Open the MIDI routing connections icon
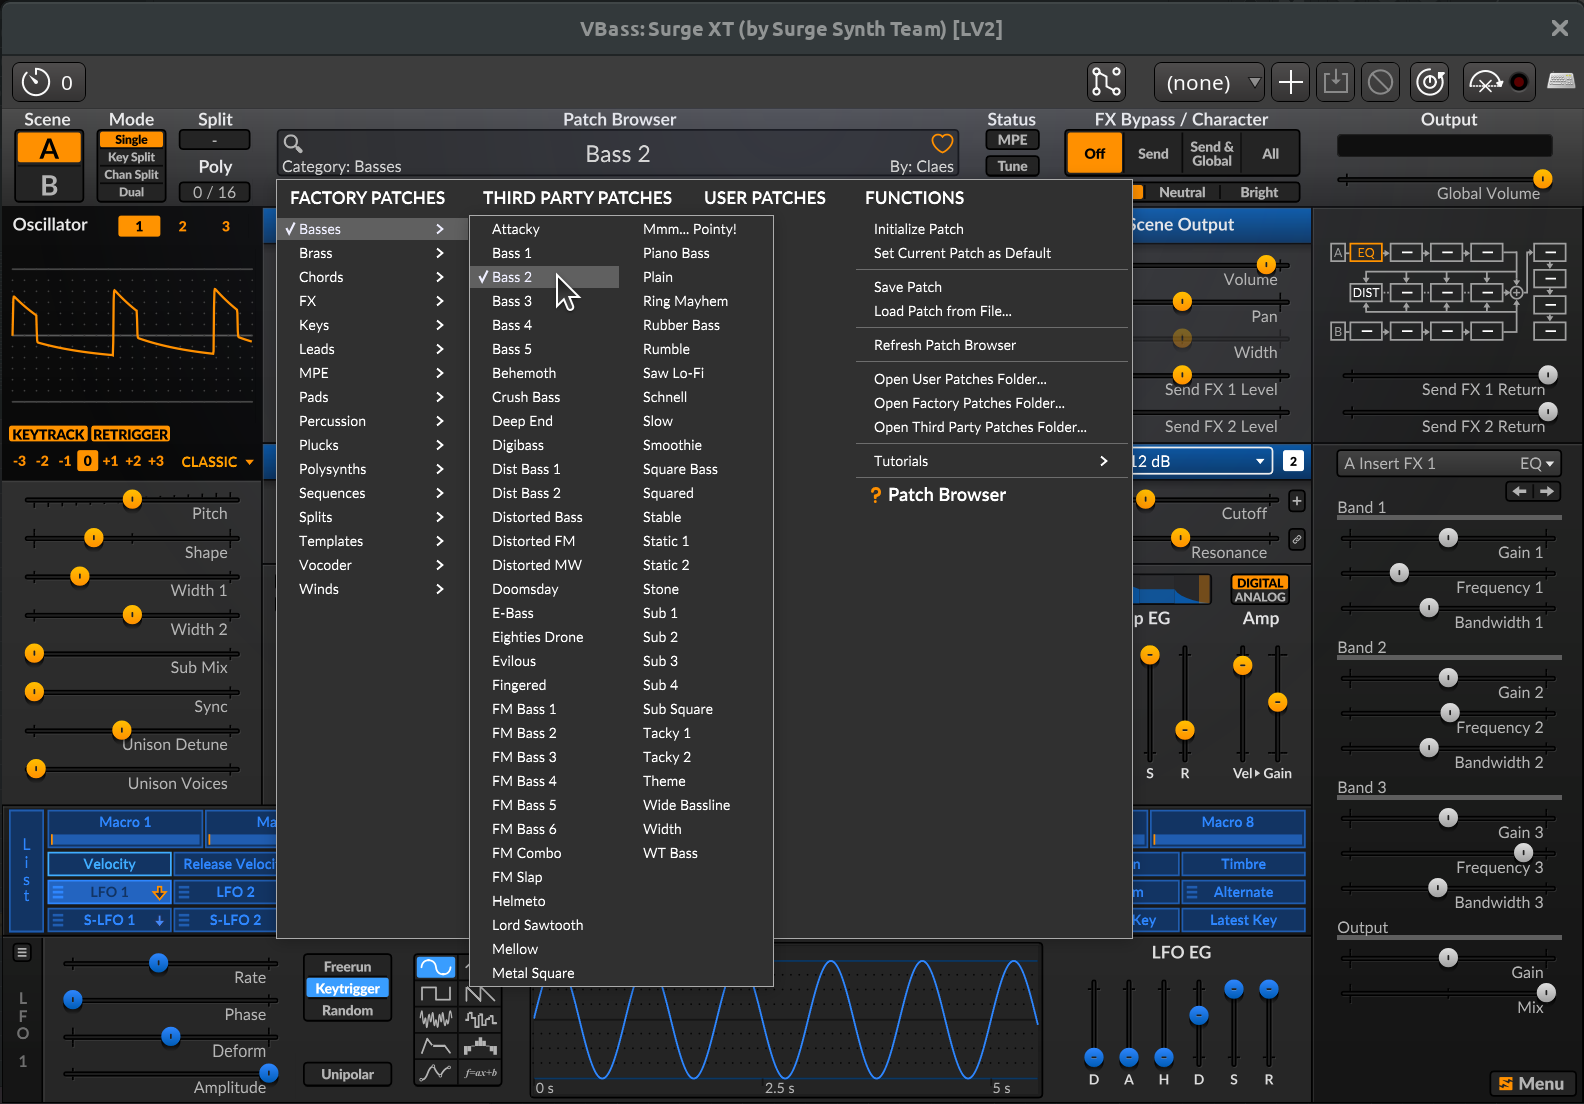This screenshot has height=1104, width=1584. (1106, 82)
